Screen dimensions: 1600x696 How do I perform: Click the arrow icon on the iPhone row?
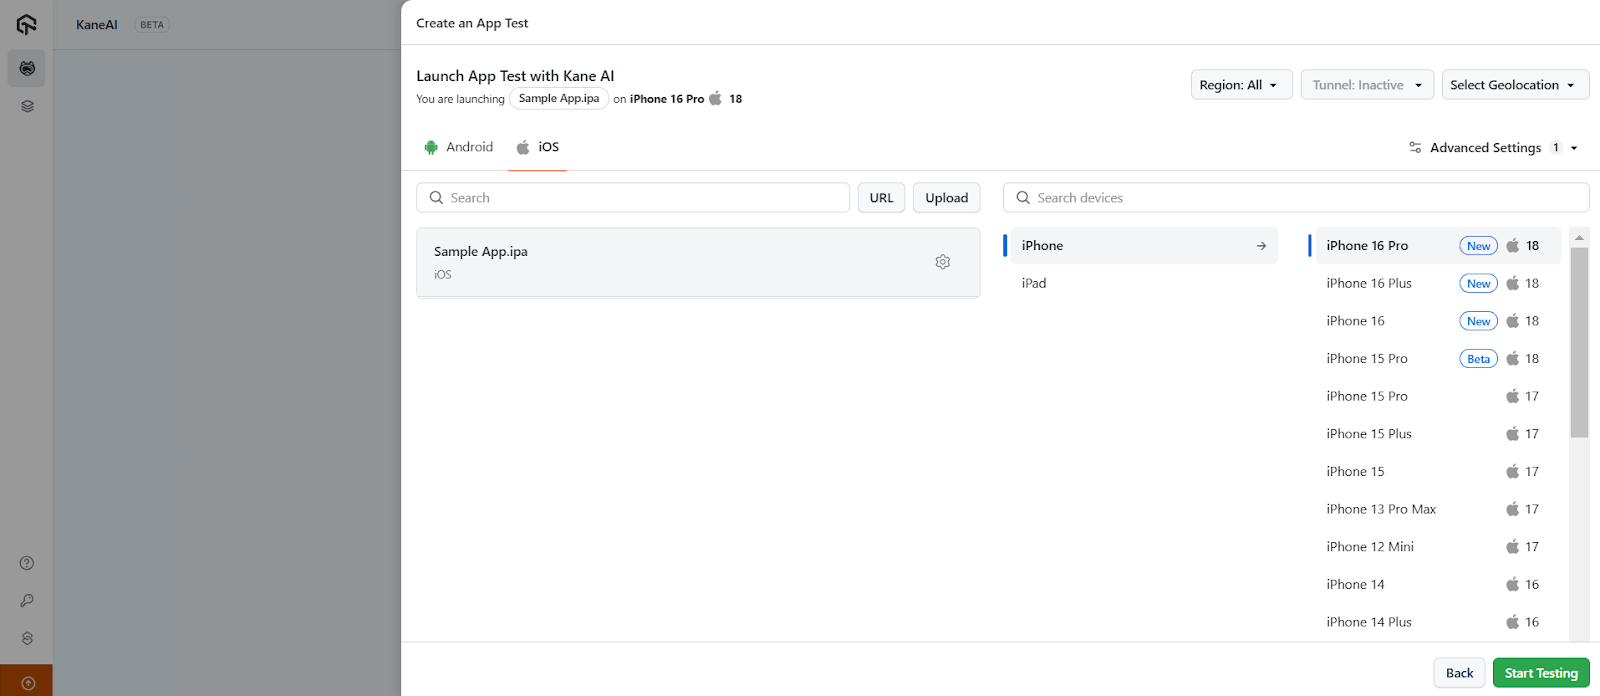click(1261, 246)
